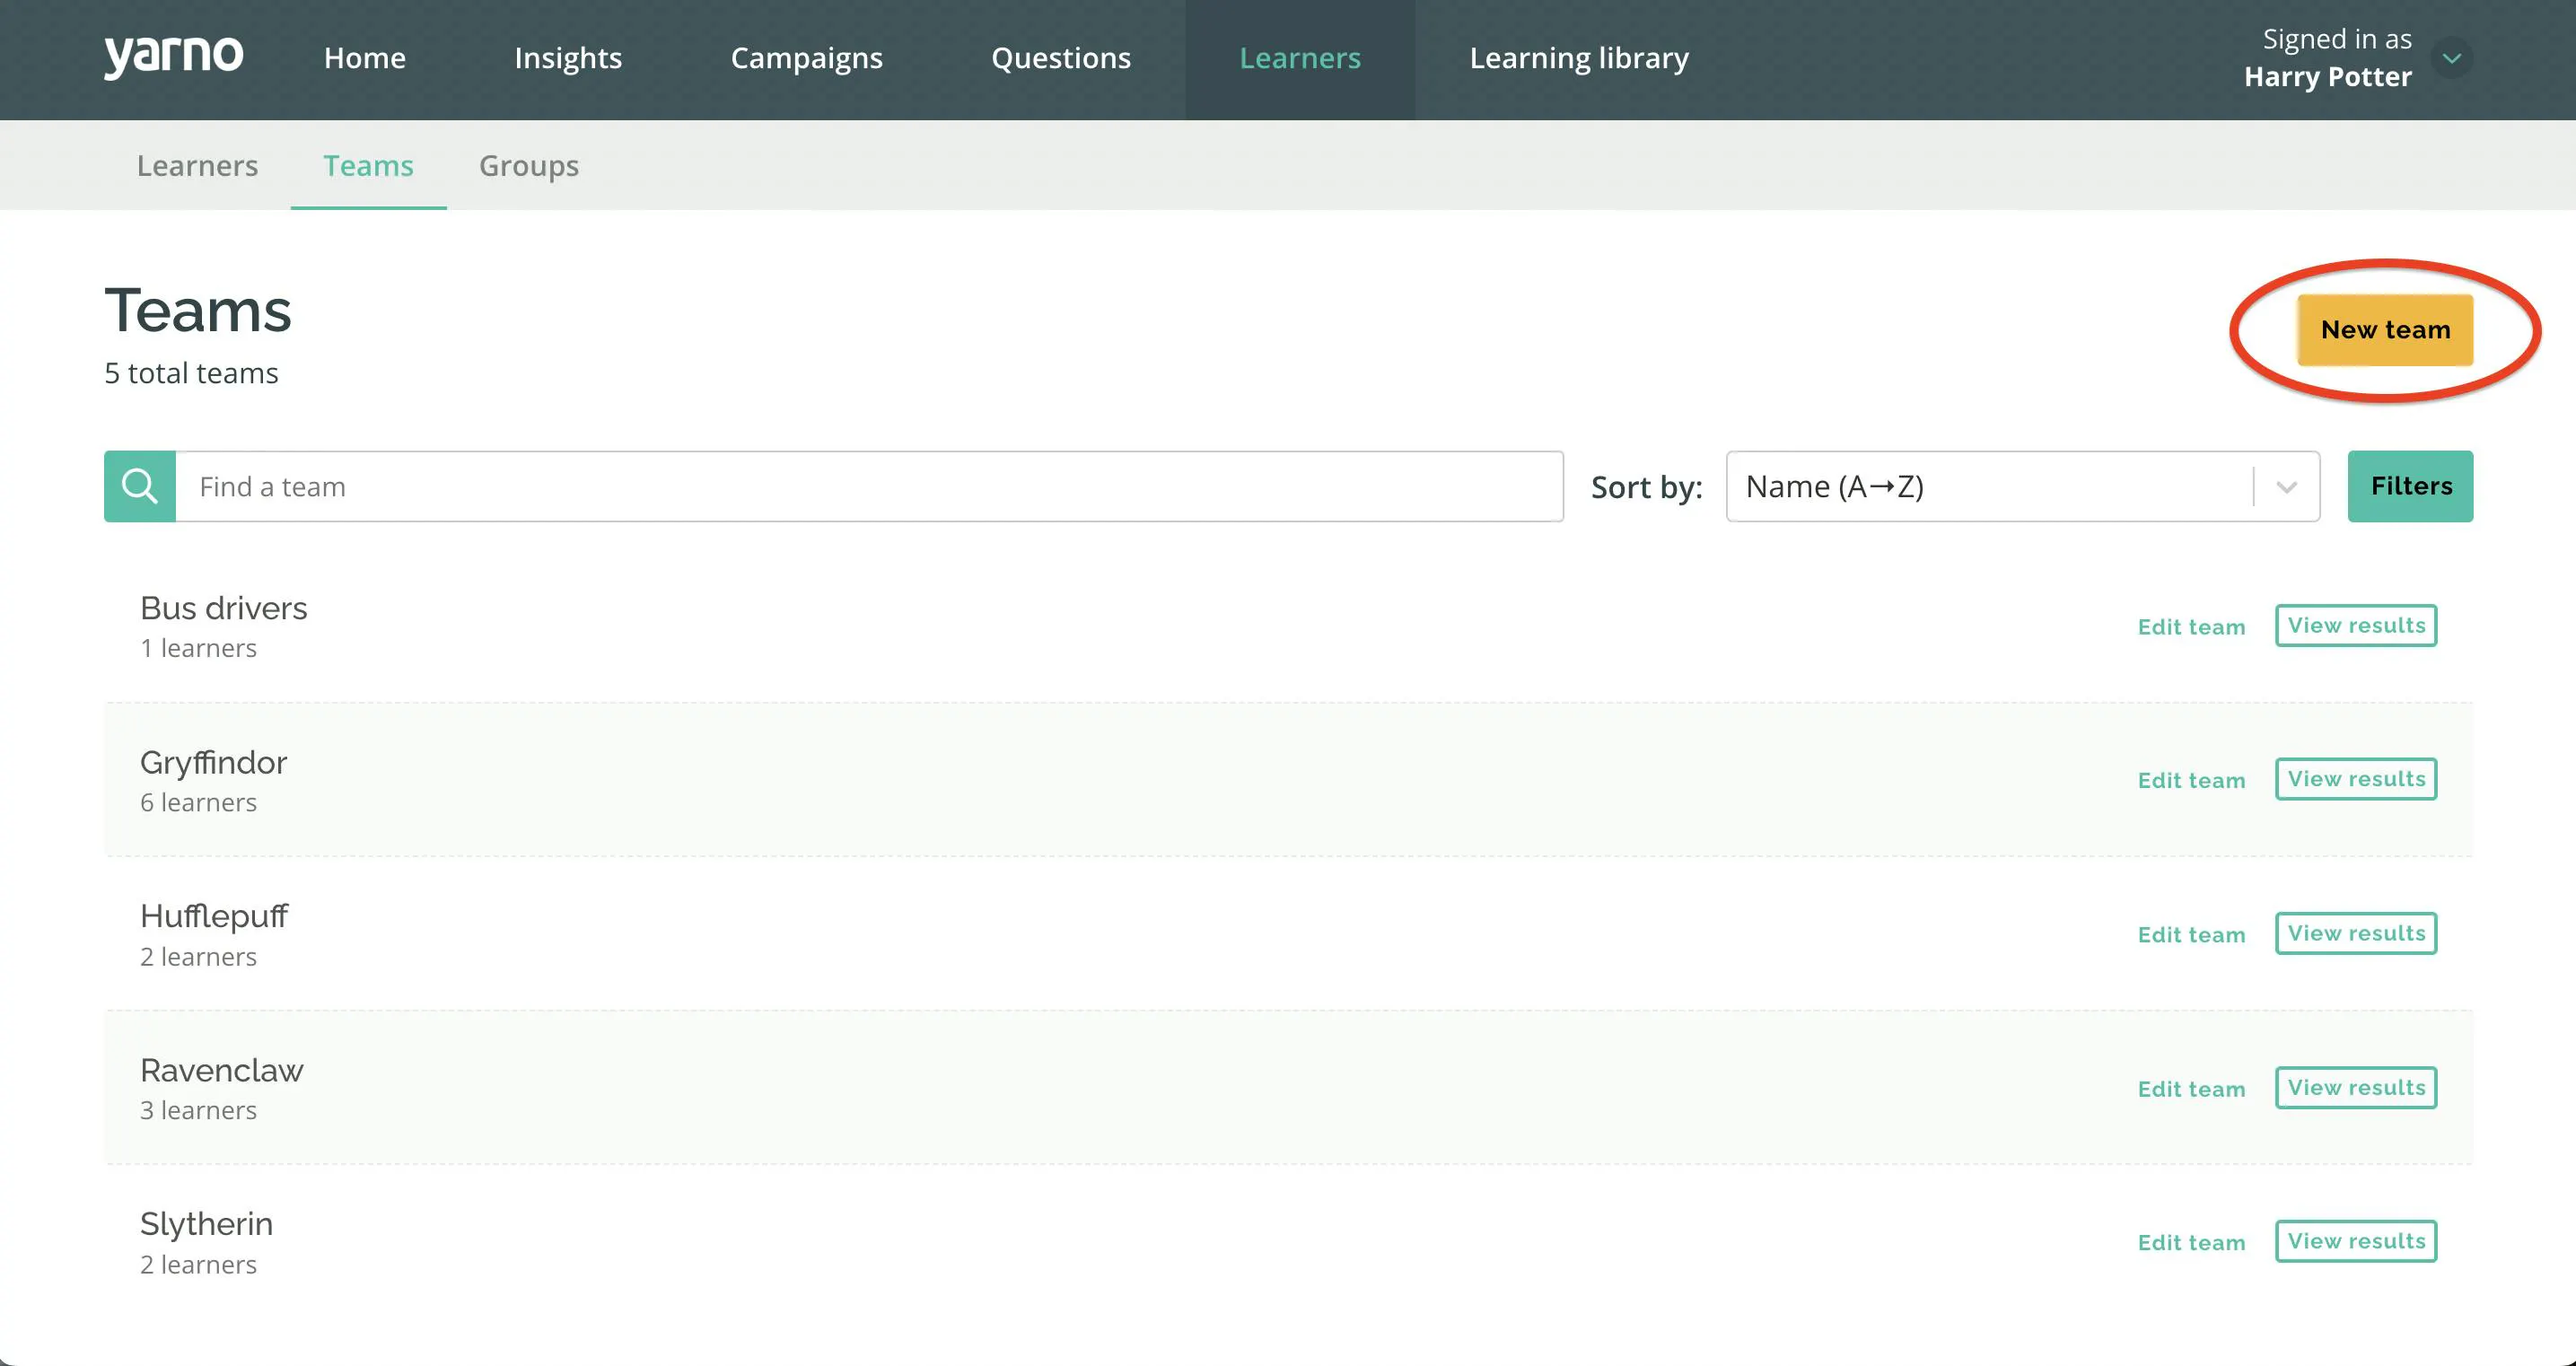
Task: Edit team for Hufflepuff
Action: point(2191,934)
